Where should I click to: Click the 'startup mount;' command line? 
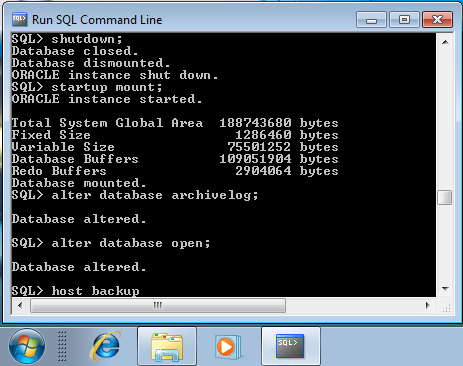pos(87,87)
